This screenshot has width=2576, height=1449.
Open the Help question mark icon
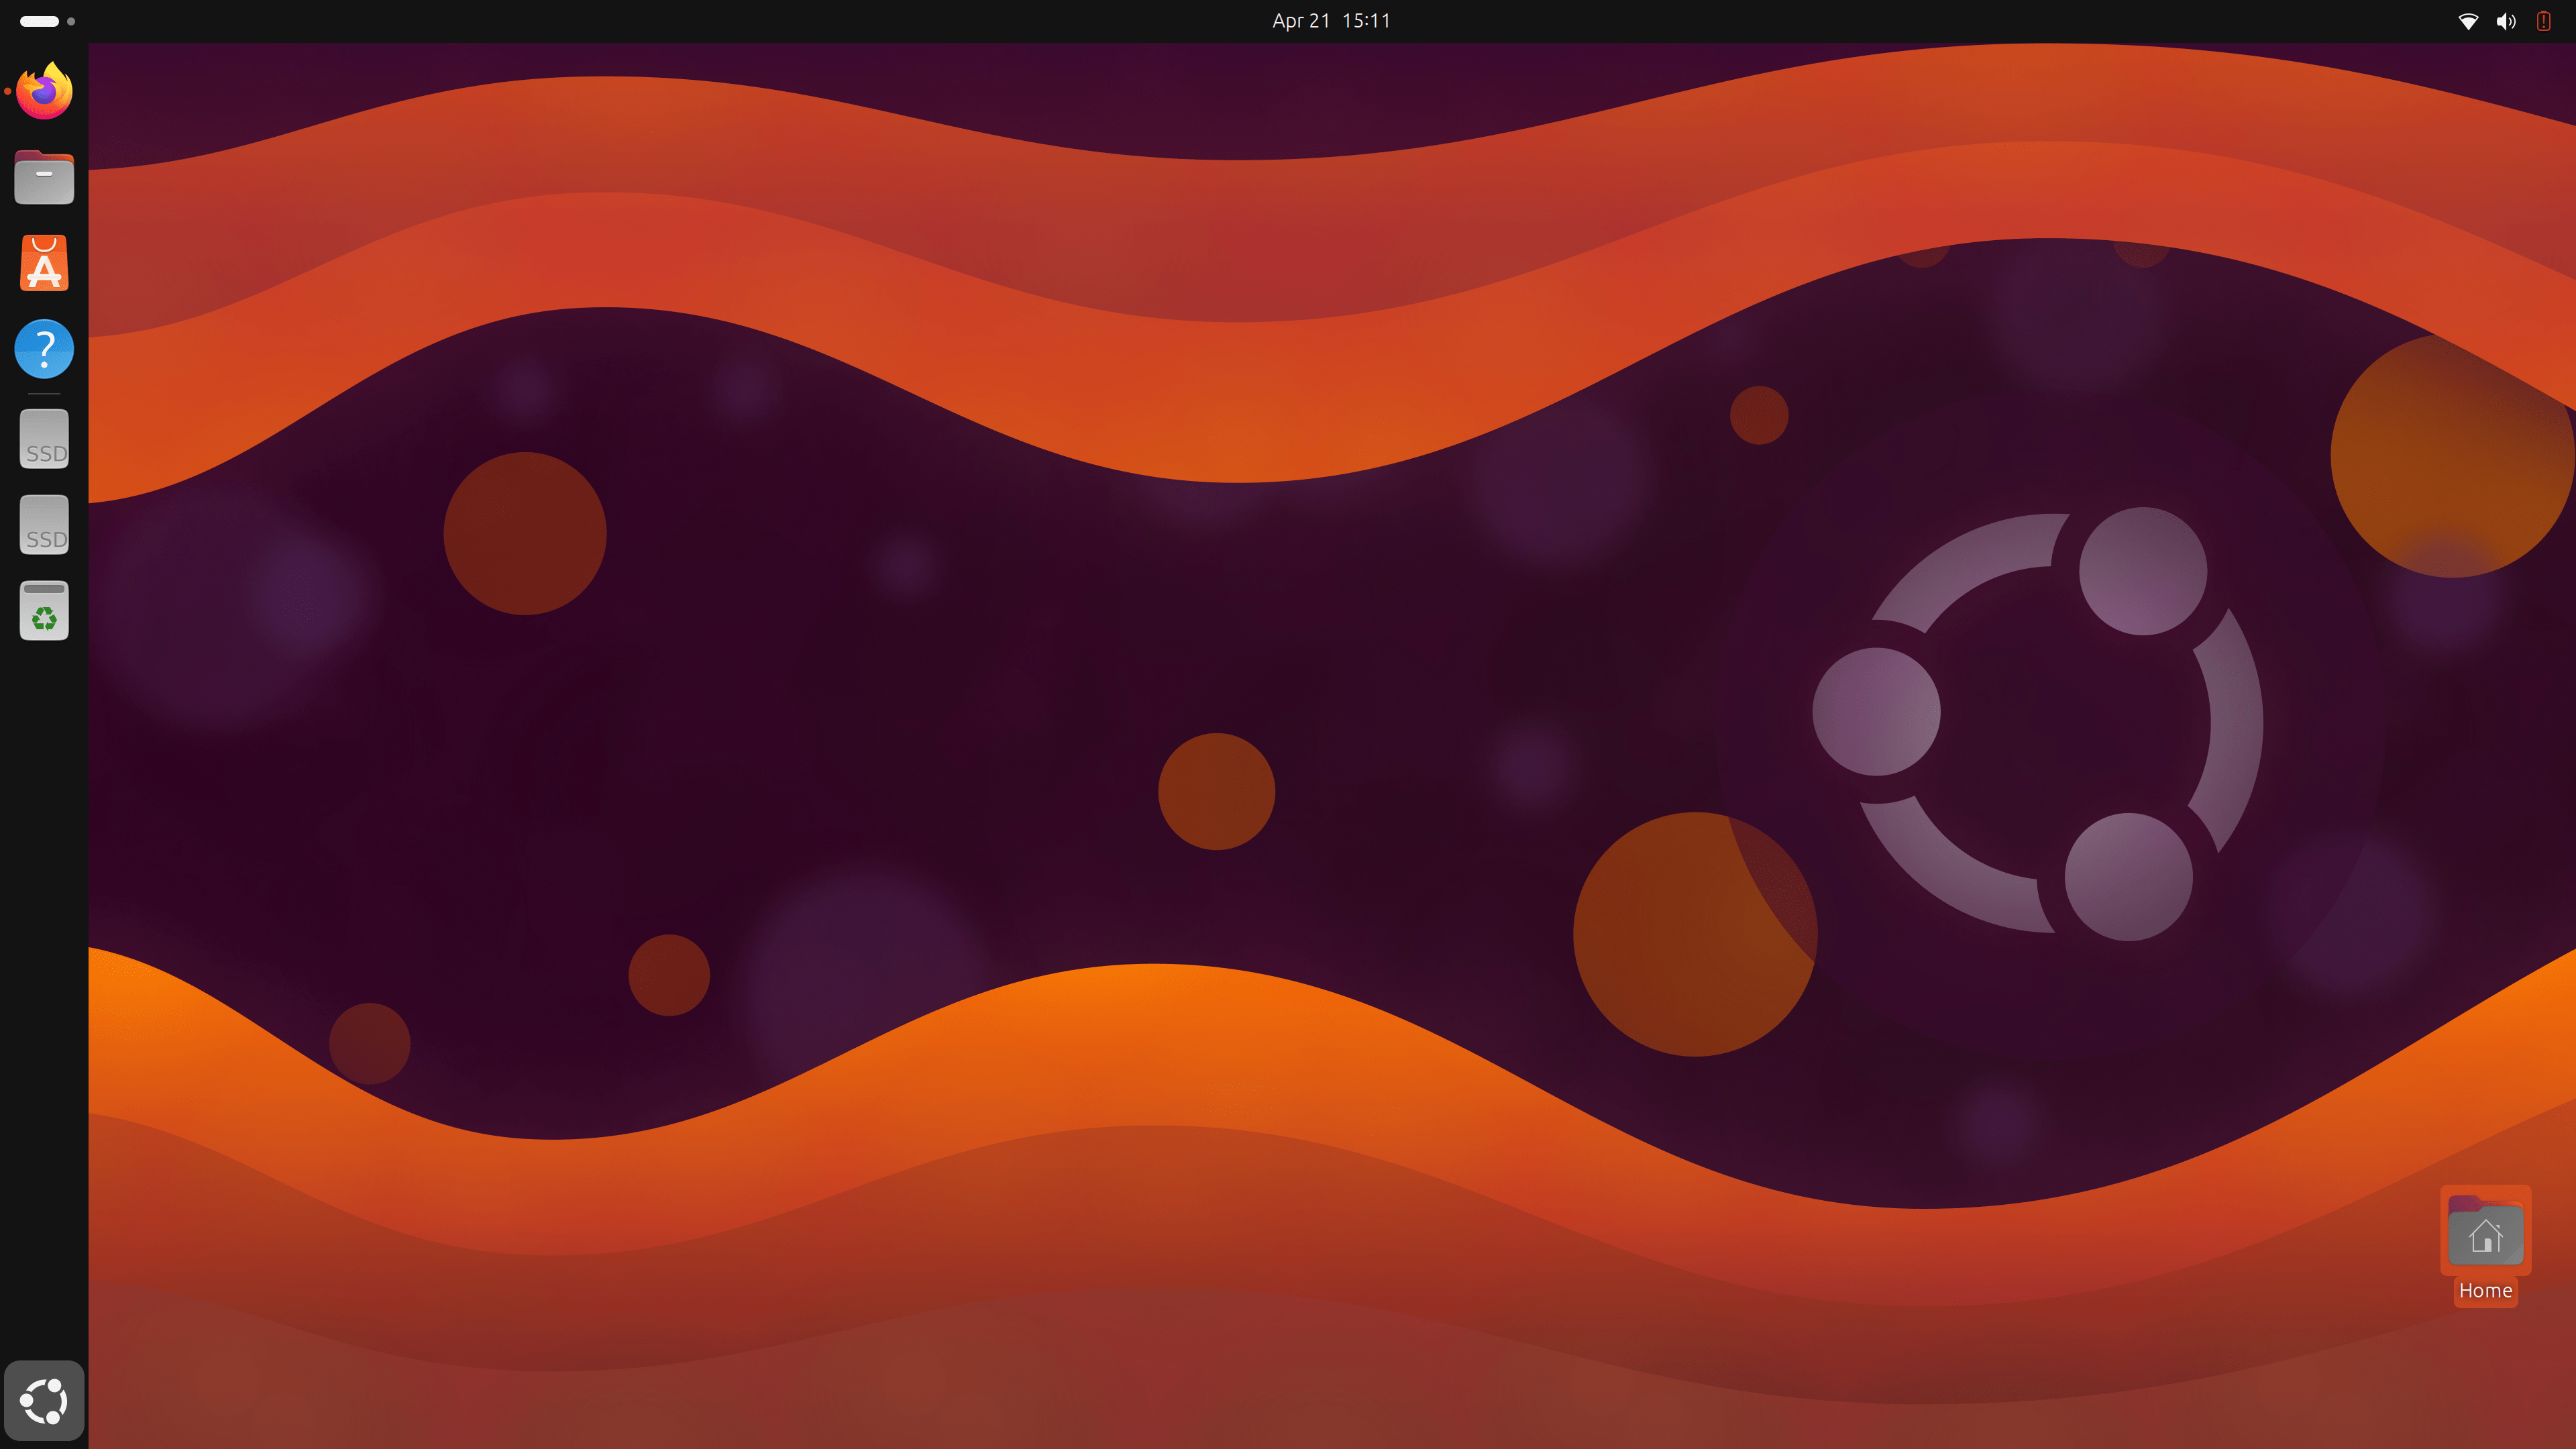pyautogui.click(x=44, y=349)
